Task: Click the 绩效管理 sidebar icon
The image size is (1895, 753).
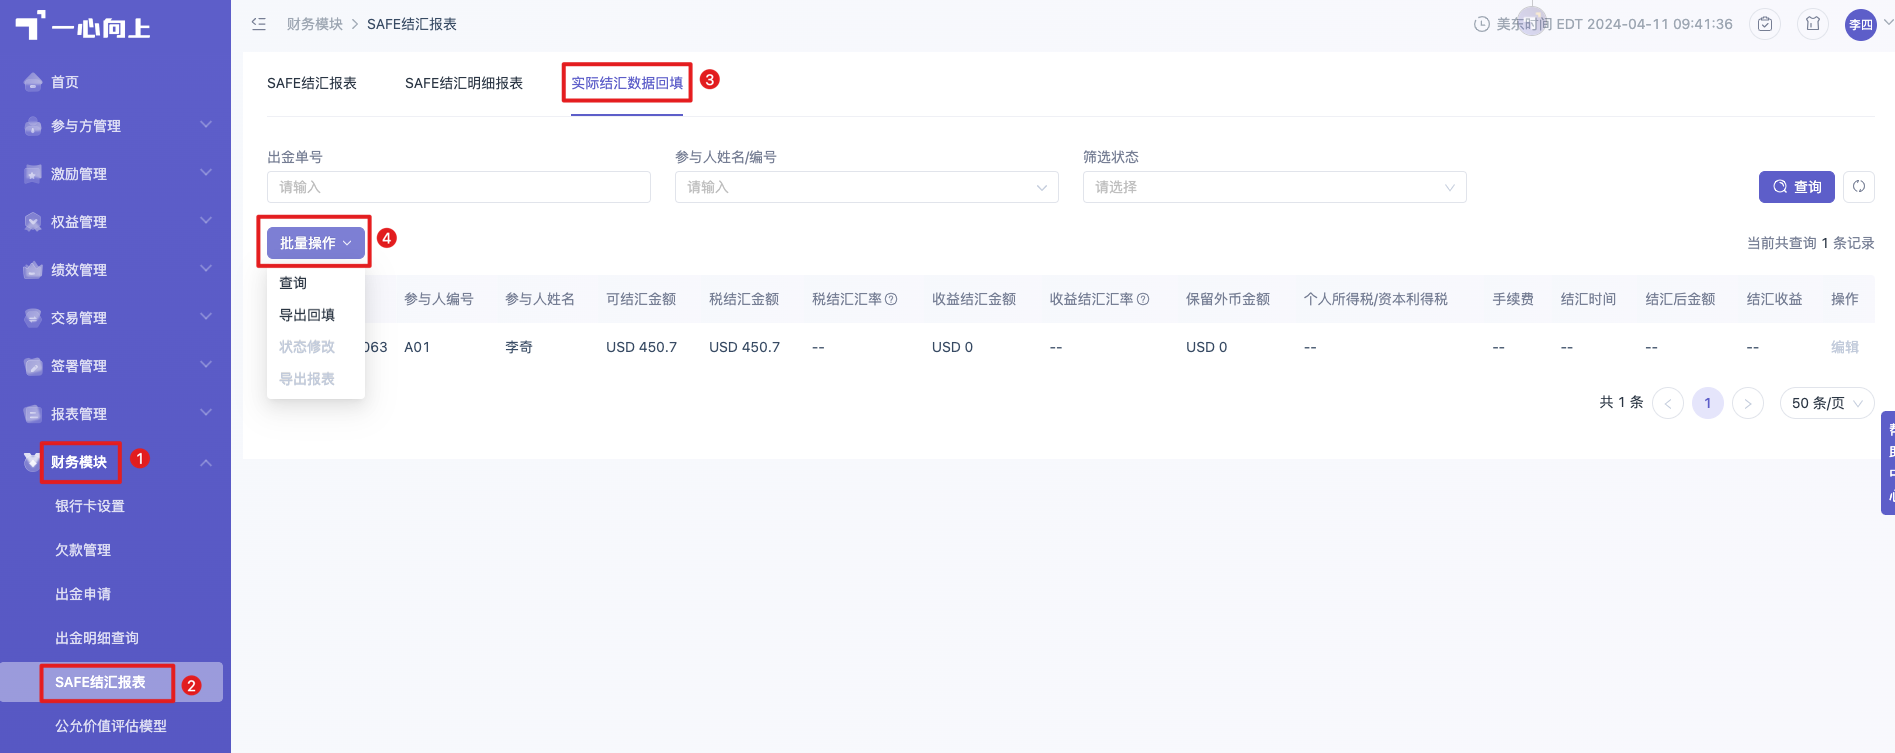Action: pyautogui.click(x=33, y=270)
